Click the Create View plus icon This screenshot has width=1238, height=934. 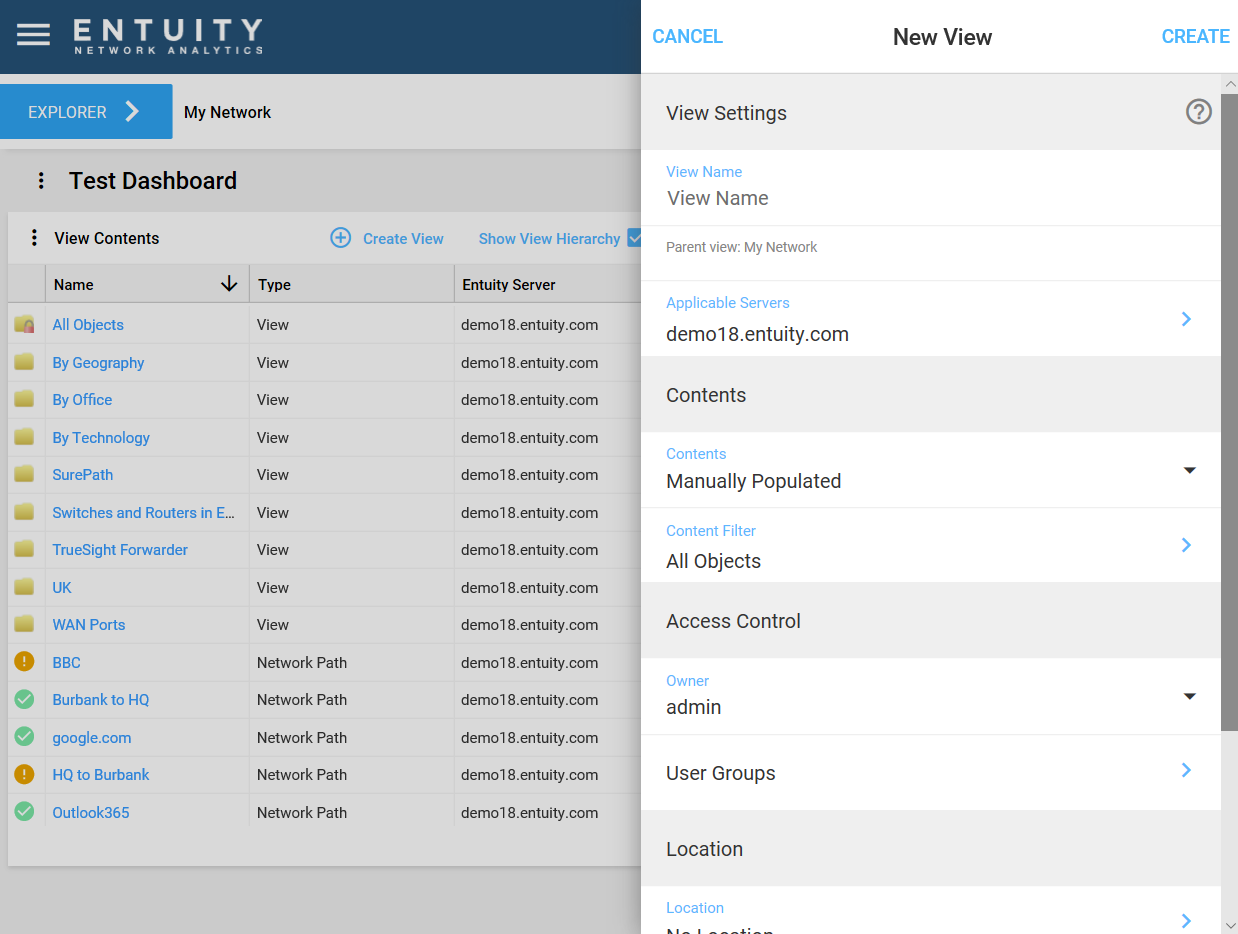pyautogui.click(x=340, y=238)
